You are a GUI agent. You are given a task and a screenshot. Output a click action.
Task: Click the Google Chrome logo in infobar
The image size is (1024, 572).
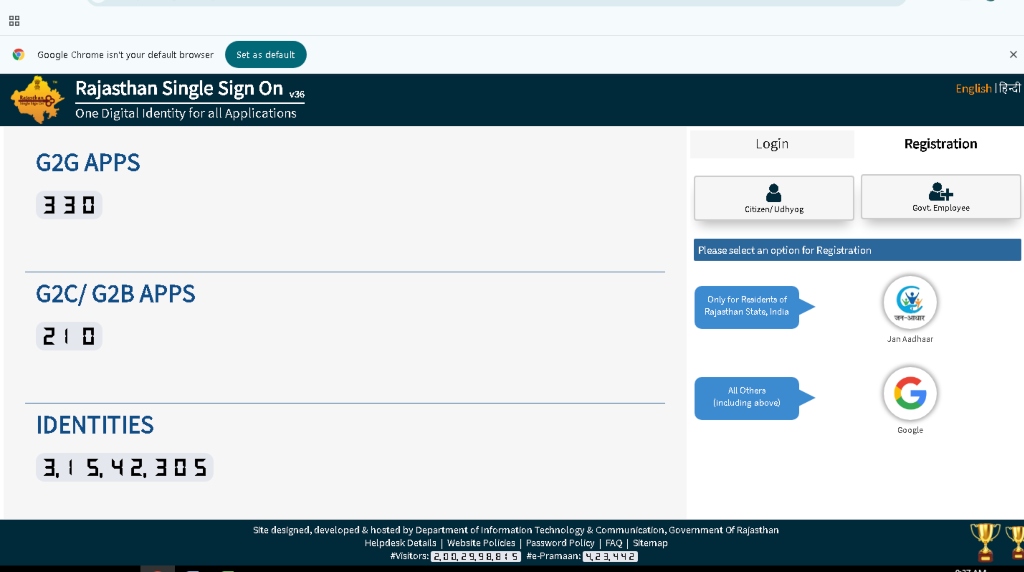click(18, 55)
